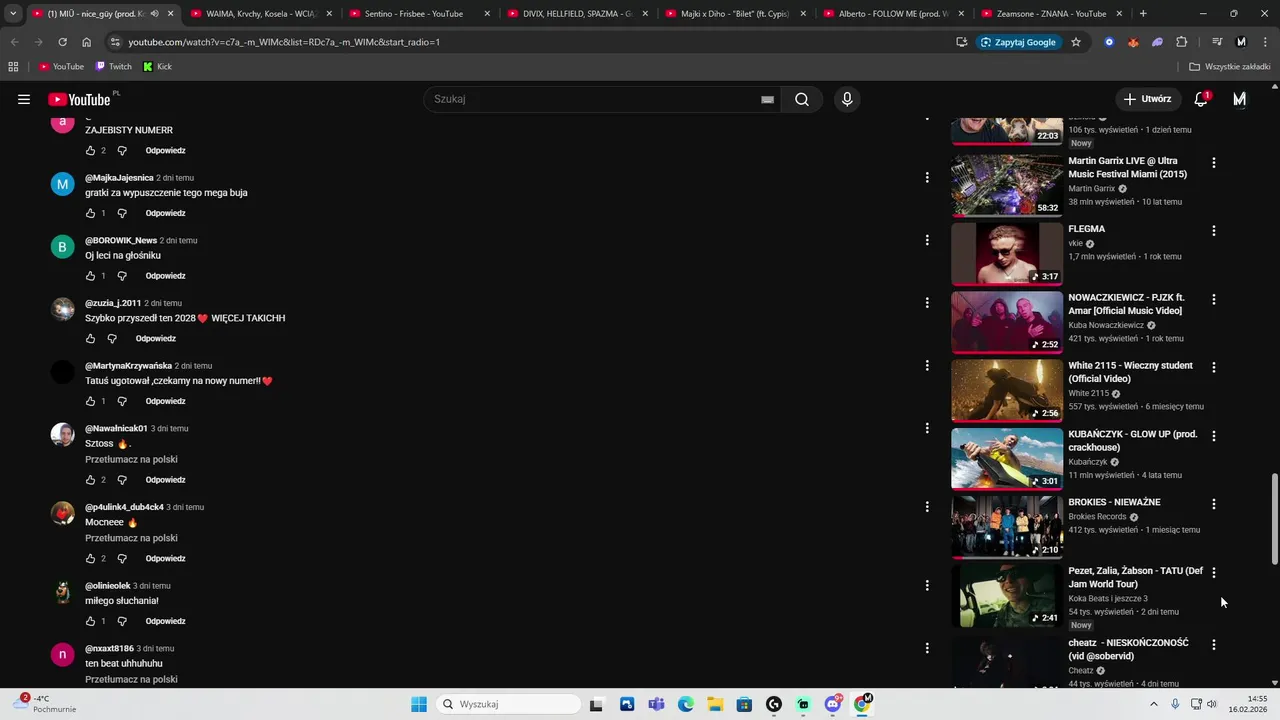The image size is (1280, 720).
Task: Open the Chrome three-dot menu
Action: (1264, 42)
